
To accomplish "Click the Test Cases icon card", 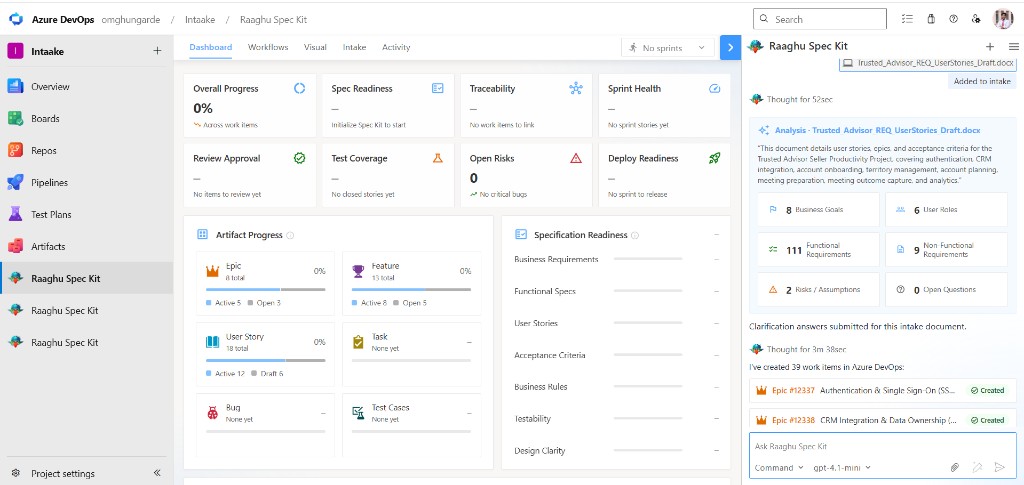I will [x=358, y=413].
